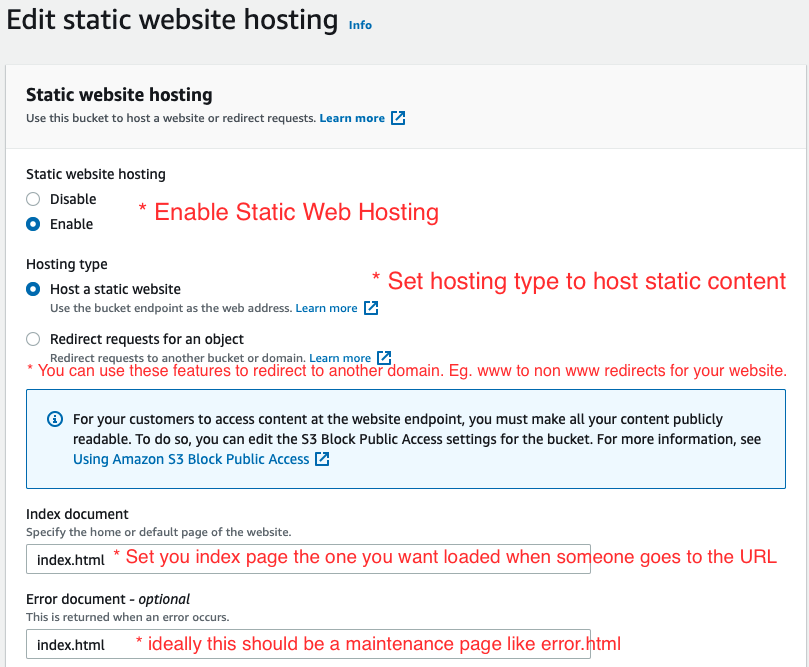Choose Host a static website option
809x667 pixels.
pos(33,289)
